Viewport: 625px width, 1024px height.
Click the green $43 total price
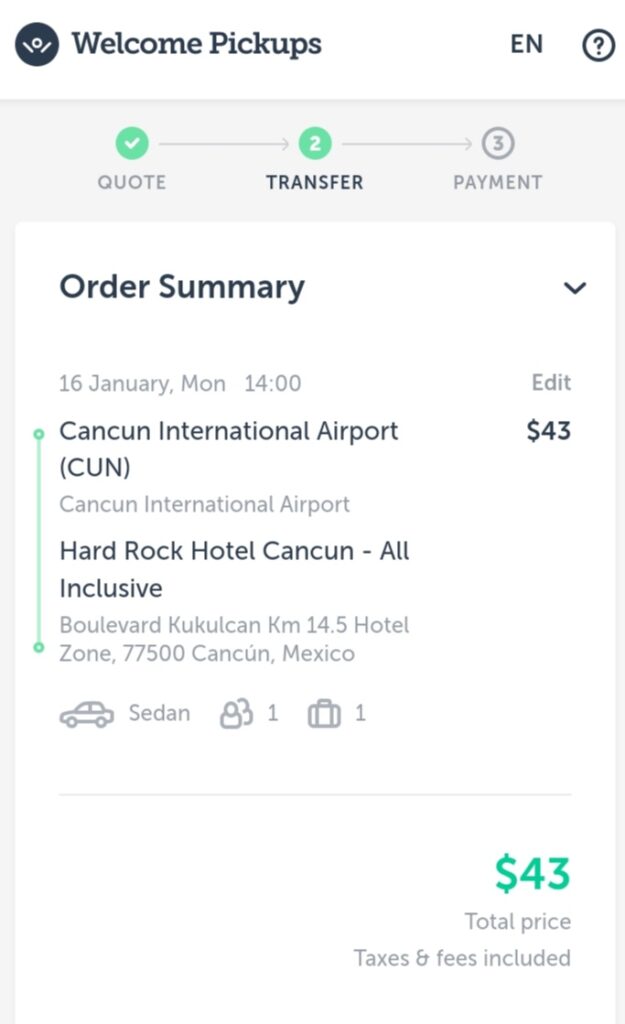coord(532,873)
